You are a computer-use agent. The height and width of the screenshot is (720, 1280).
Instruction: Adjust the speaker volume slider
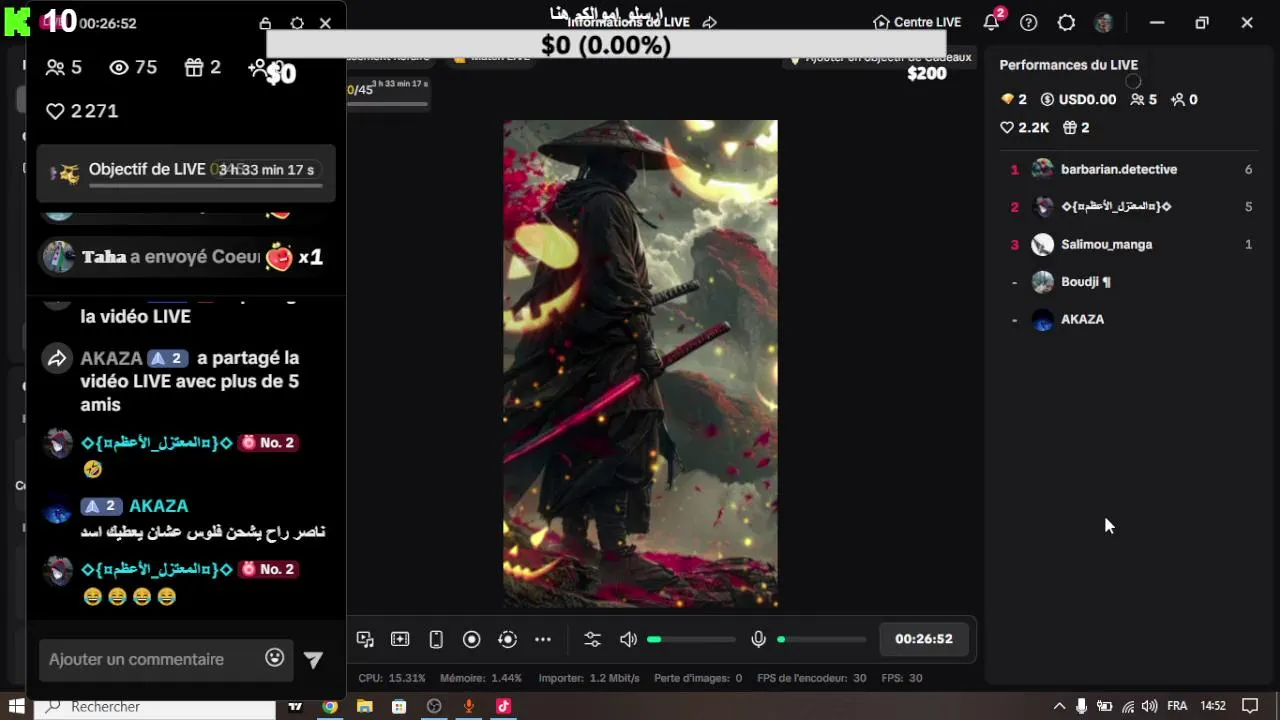pyautogui.click(x=692, y=639)
